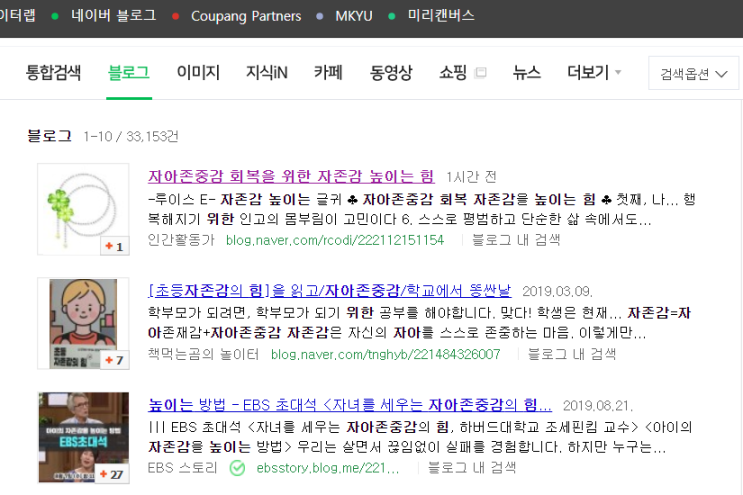Click the red dot icon before Coupang Partners

176,16
